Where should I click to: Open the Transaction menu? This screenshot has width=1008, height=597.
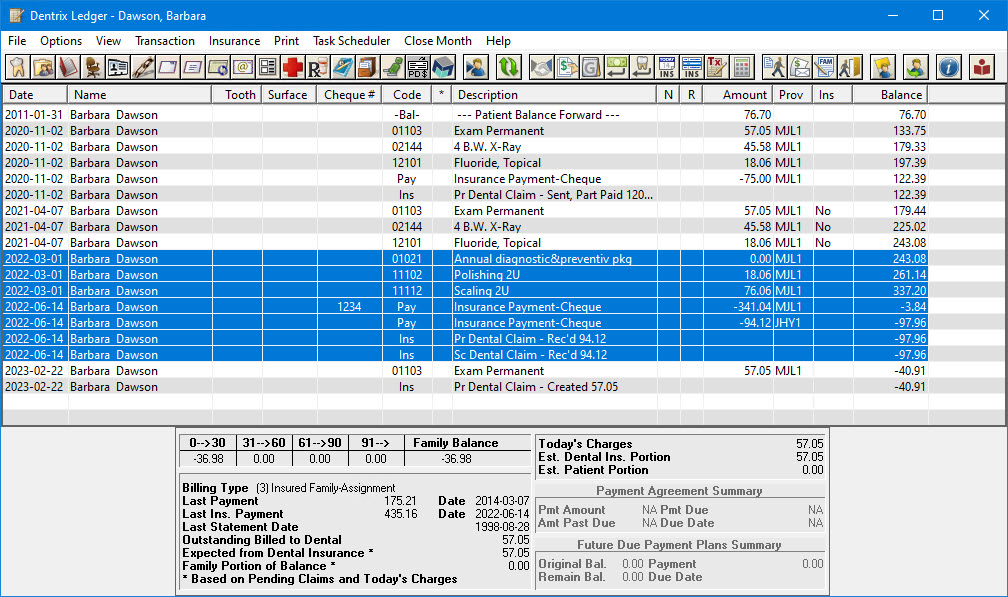pyautogui.click(x=165, y=41)
